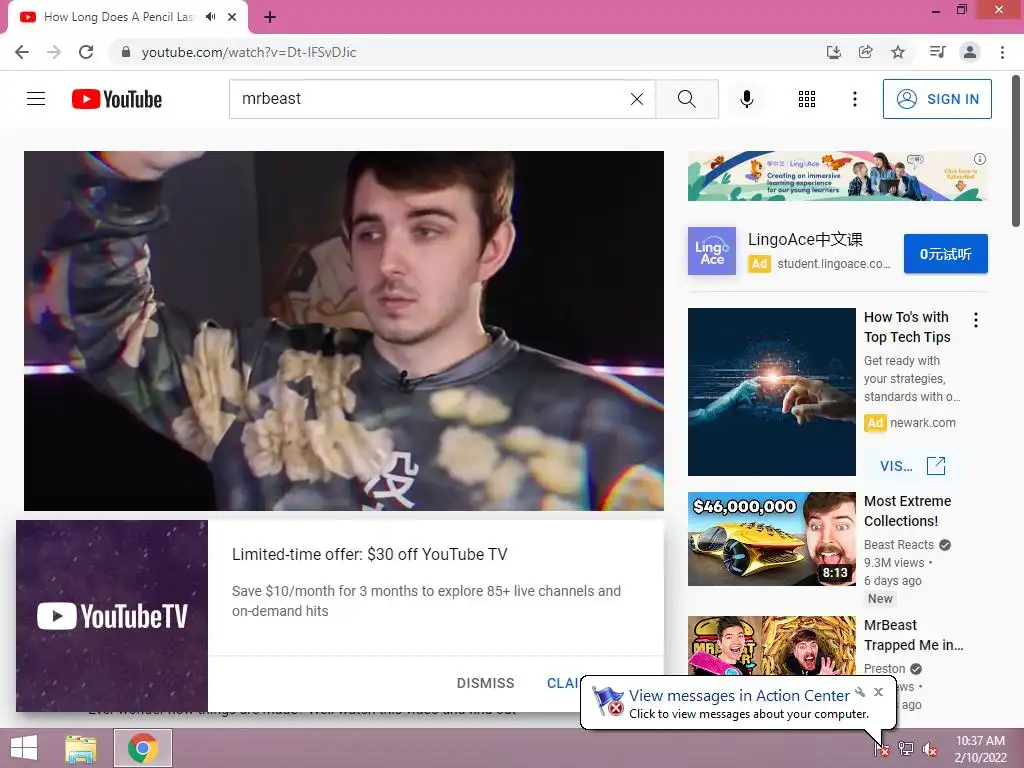Click the external link icon beside VIS...
Viewport: 1024px width, 768px height.
[x=936, y=466]
